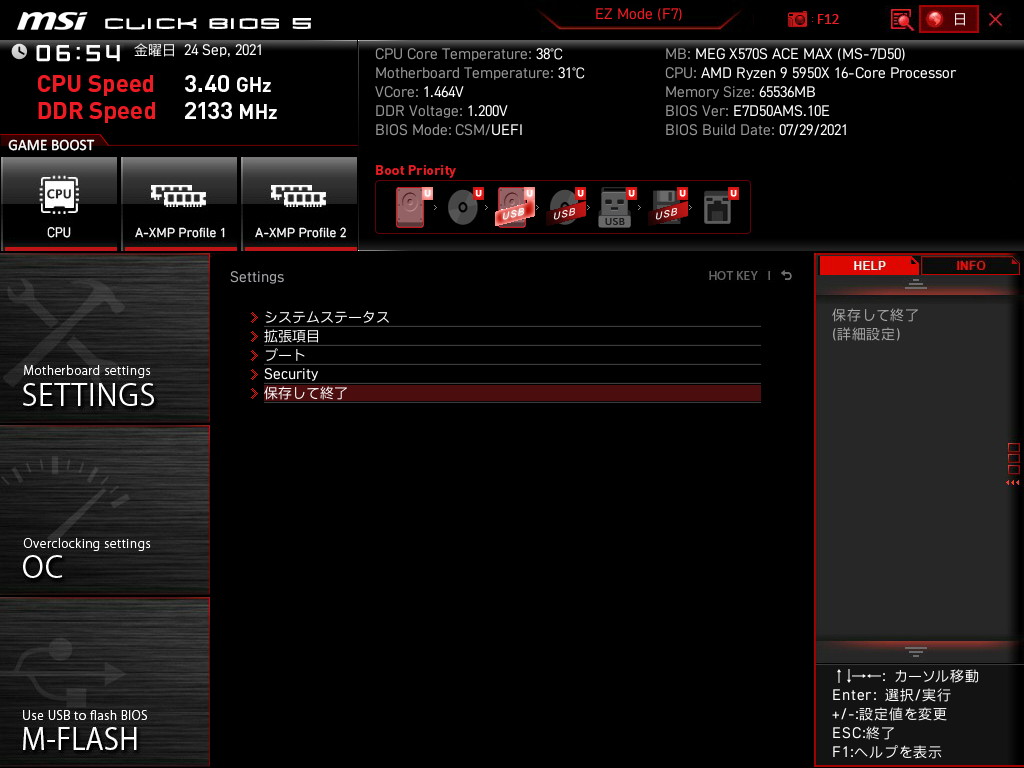Viewport: 1024px width, 768px height.
Task: Select the USB floppy boot device icon
Action: pyautogui.click(x=667, y=207)
